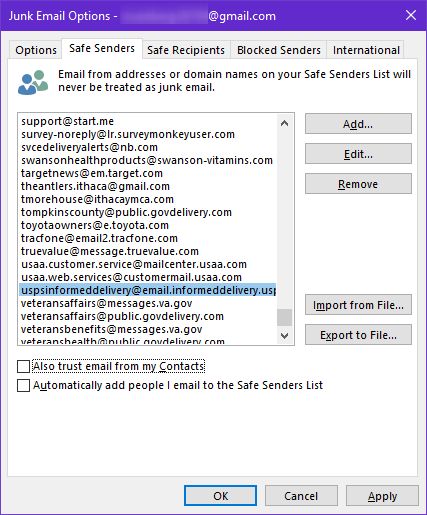The height and width of the screenshot is (515, 427).
Task: Check Automatically add people I email
Action: pos(24,385)
